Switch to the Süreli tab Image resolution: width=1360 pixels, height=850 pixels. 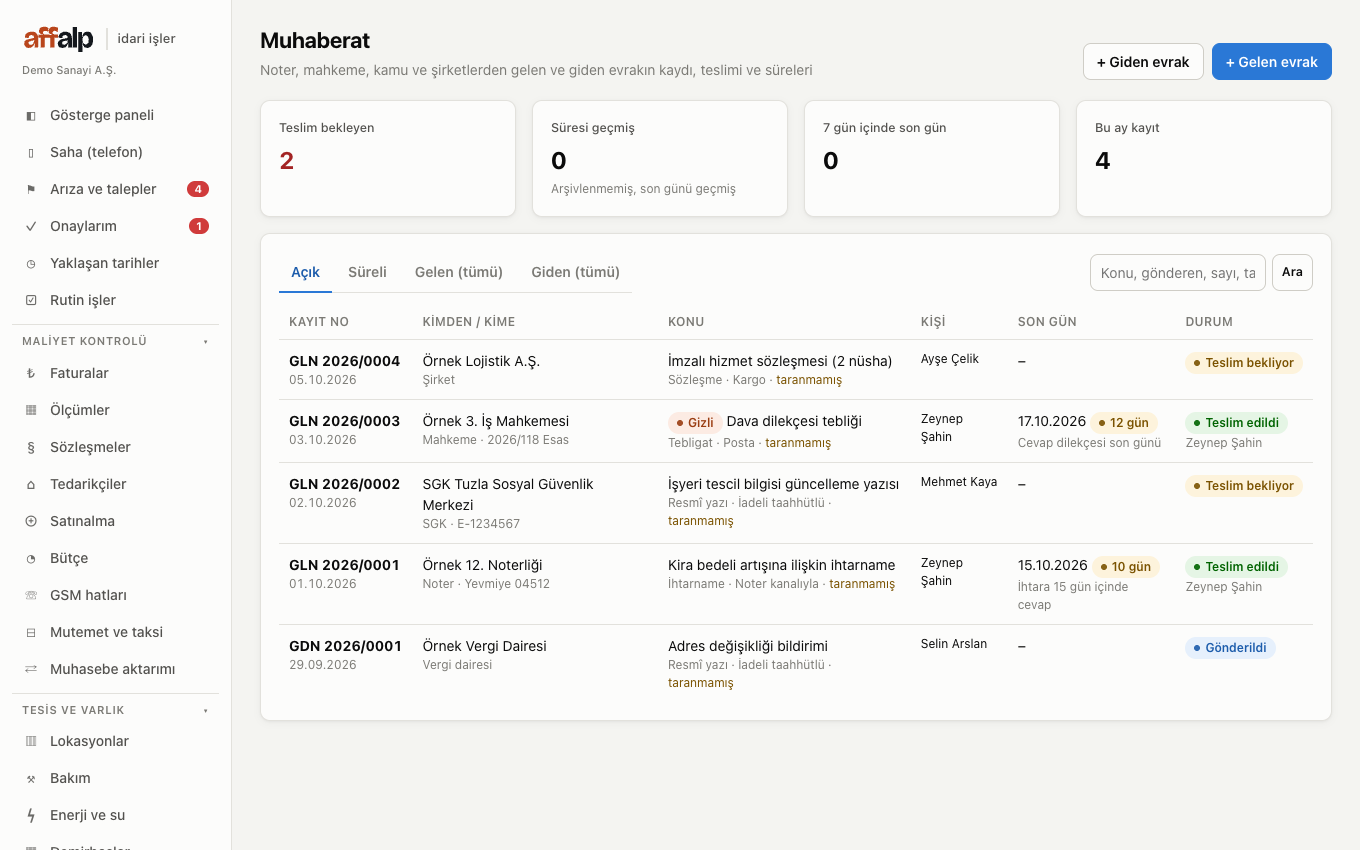(367, 272)
